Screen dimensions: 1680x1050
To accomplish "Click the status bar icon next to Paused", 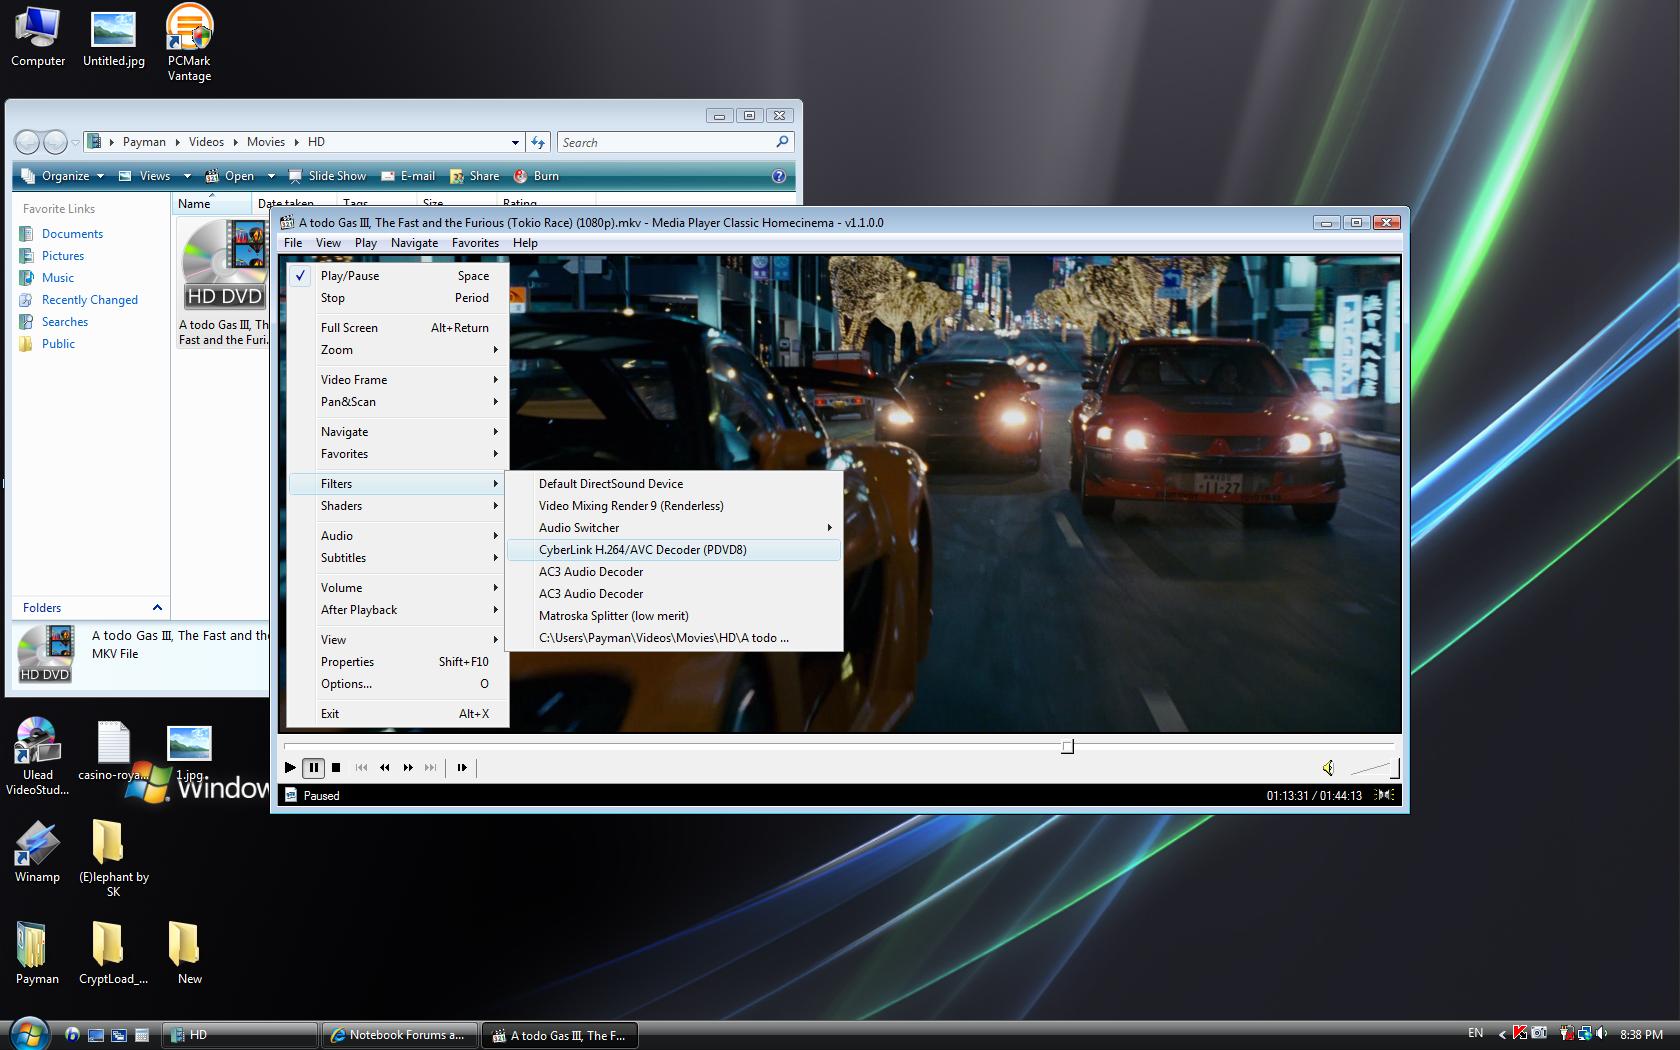I will [291, 796].
